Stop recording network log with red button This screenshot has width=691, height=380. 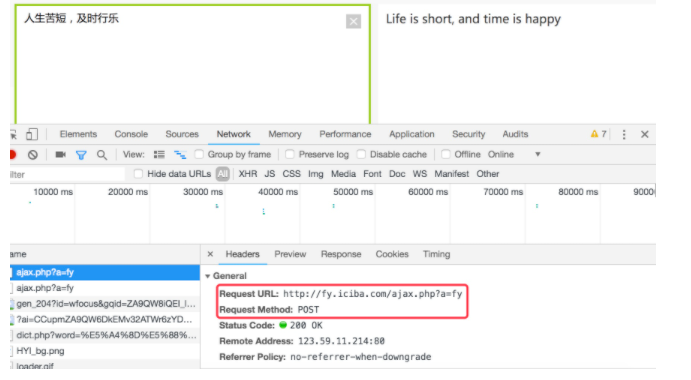pos(13,154)
